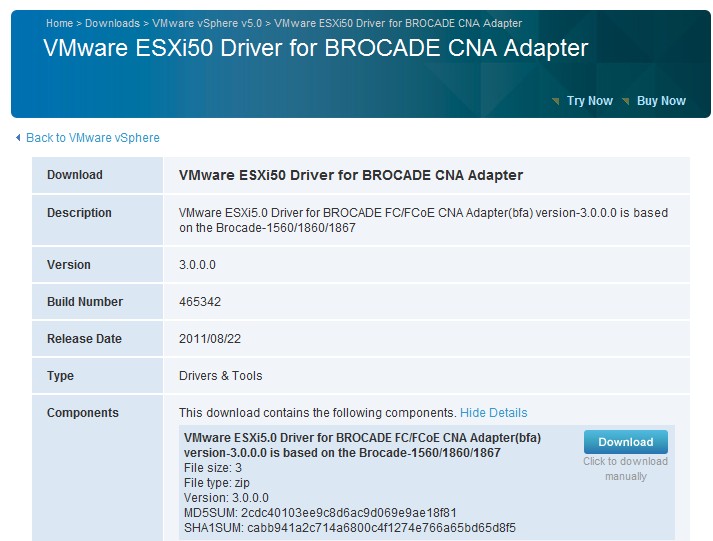The width and height of the screenshot is (713, 541).
Task: Click the Download row label
Action: click(x=75, y=175)
